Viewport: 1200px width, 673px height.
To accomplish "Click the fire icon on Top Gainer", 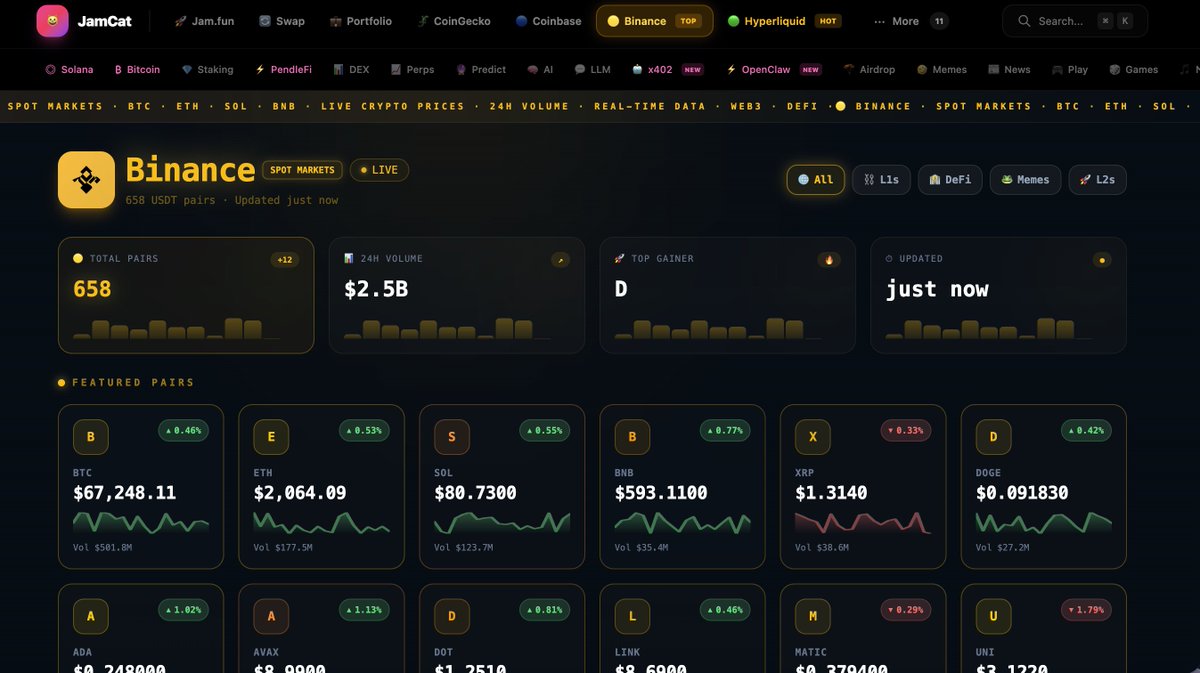I will point(829,260).
